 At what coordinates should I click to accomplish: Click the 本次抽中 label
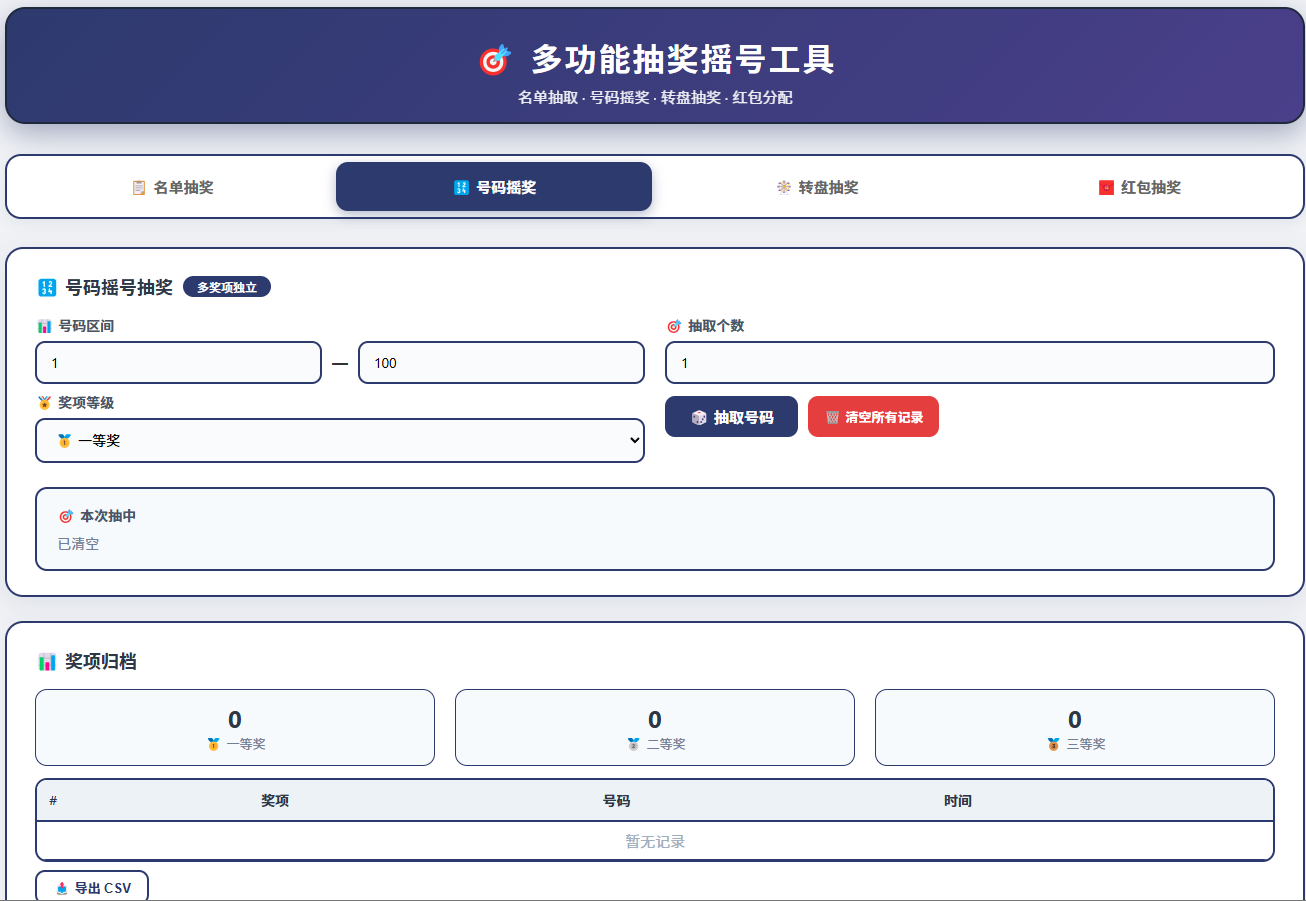(108, 516)
